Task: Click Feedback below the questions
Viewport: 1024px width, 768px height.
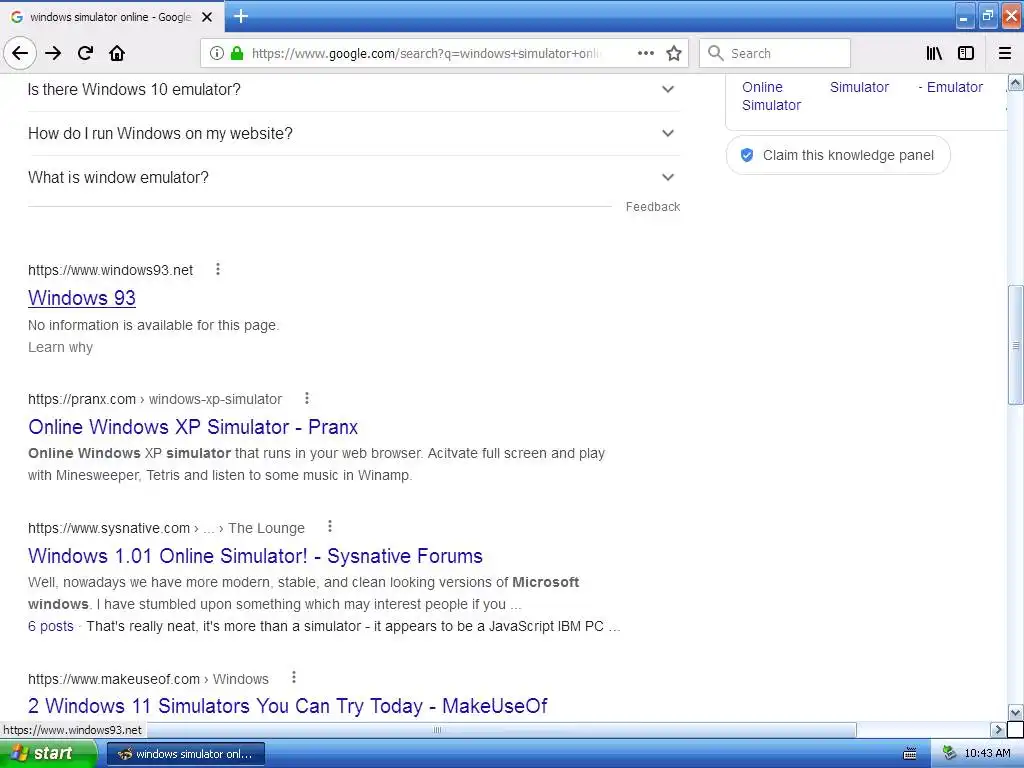Action: pyautogui.click(x=653, y=206)
